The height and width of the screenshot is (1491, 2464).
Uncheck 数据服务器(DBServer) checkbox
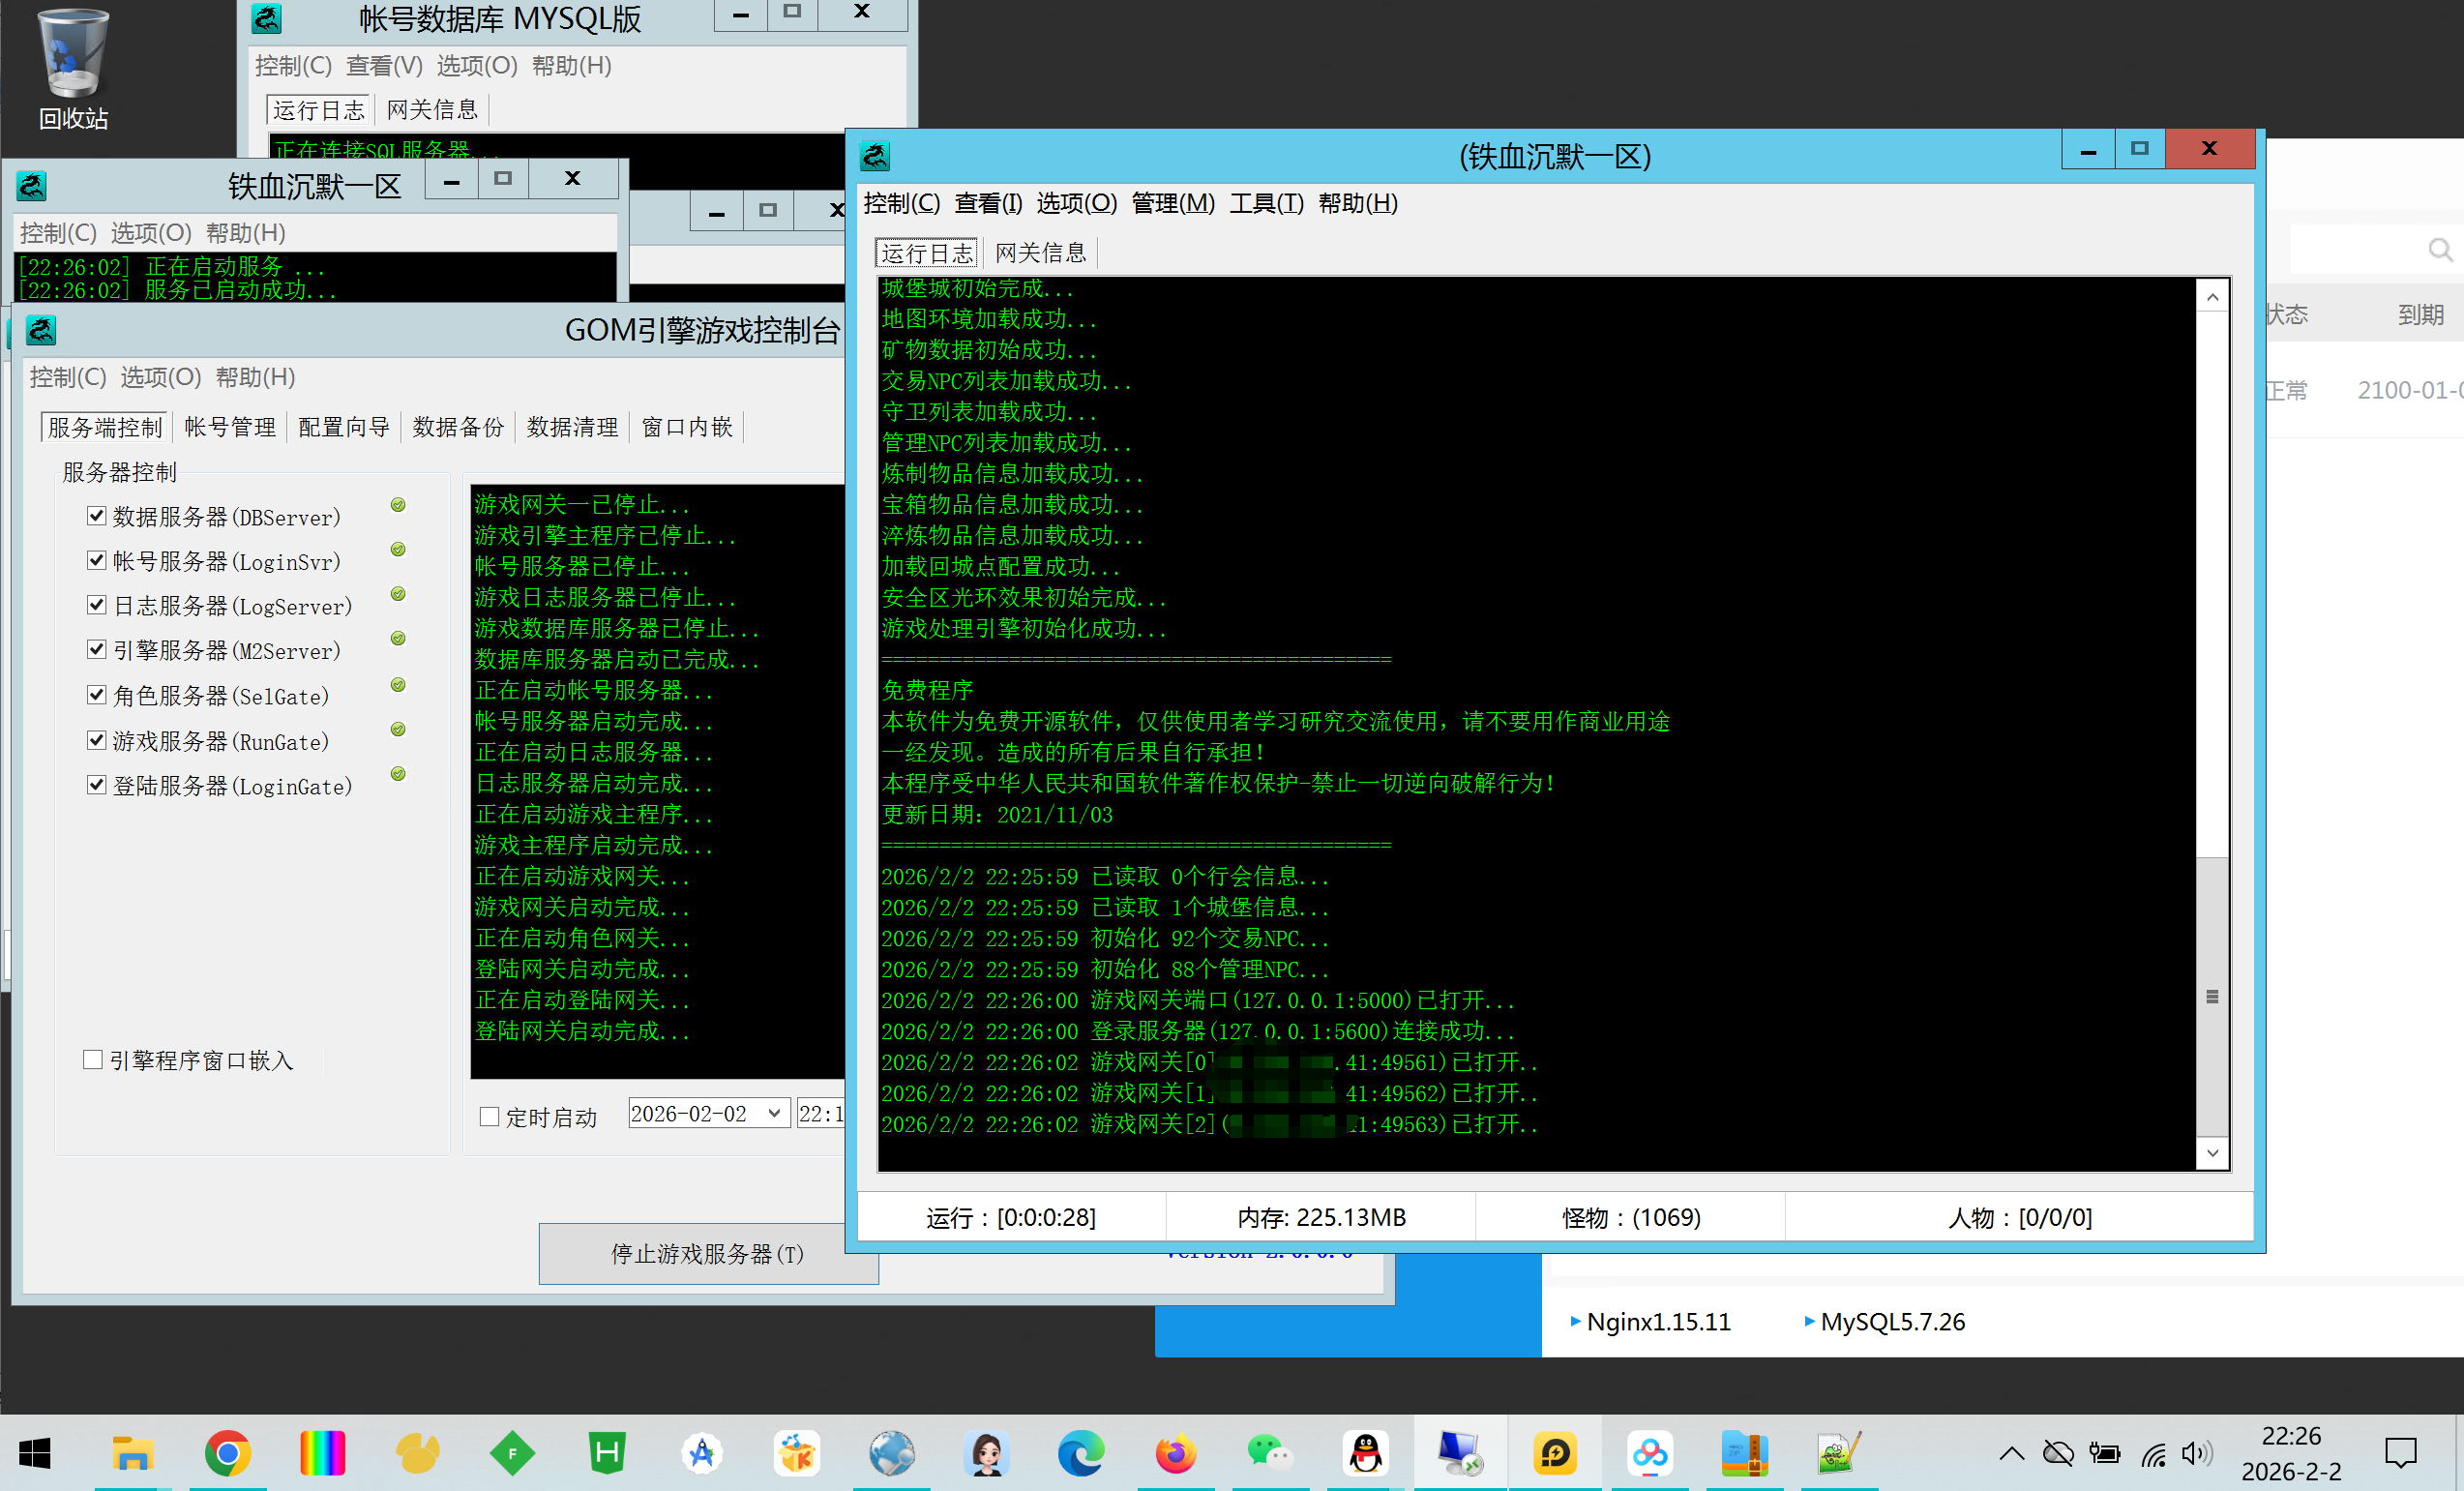pyautogui.click(x=97, y=516)
